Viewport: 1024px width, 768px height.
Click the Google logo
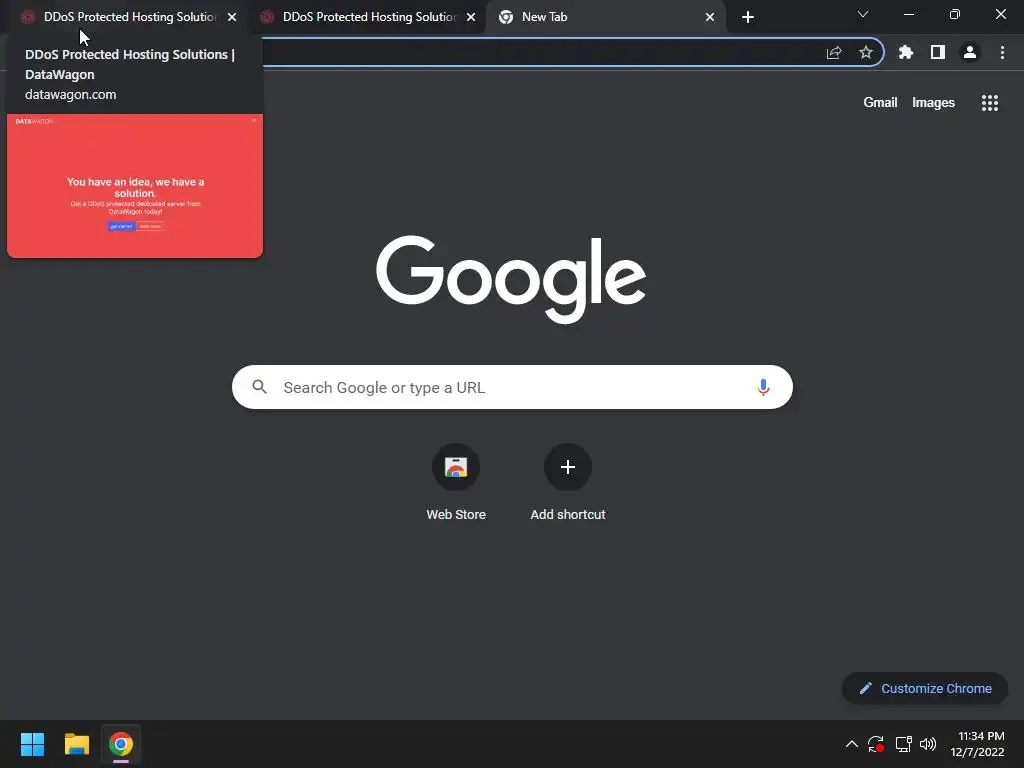point(511,279)
